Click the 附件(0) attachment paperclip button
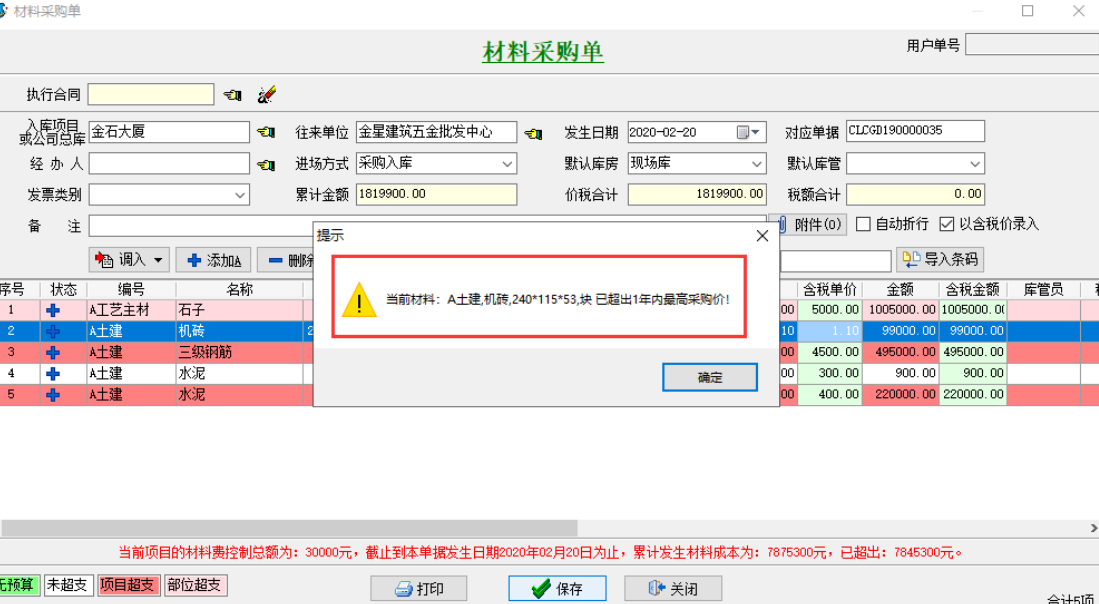The height and width of the screenshot is (604, 1099). [x=815, y=223]
